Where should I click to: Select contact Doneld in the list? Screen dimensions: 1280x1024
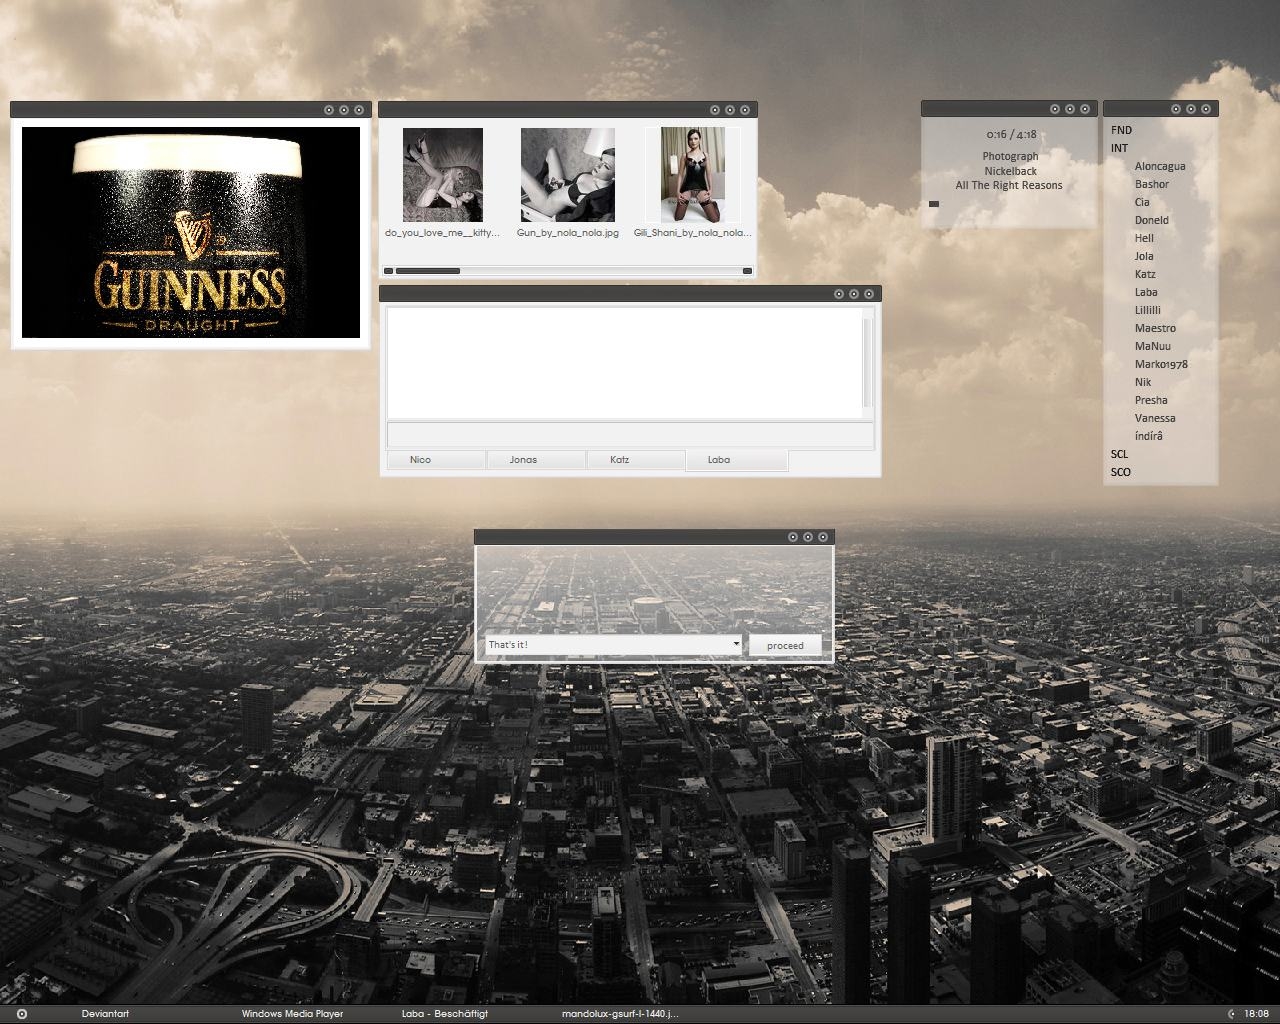pos(1152,220)
